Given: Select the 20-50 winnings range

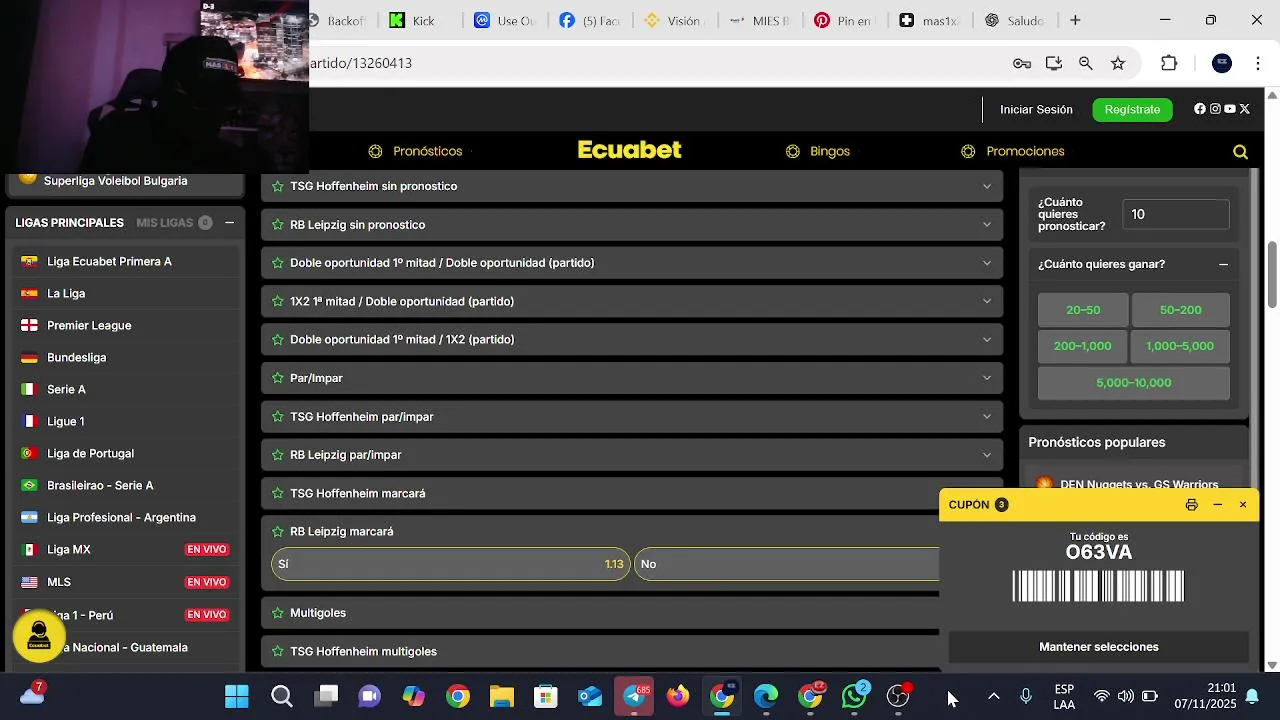Looking at the screenshot, I should pyautogui.click(x=1083, y=310).
